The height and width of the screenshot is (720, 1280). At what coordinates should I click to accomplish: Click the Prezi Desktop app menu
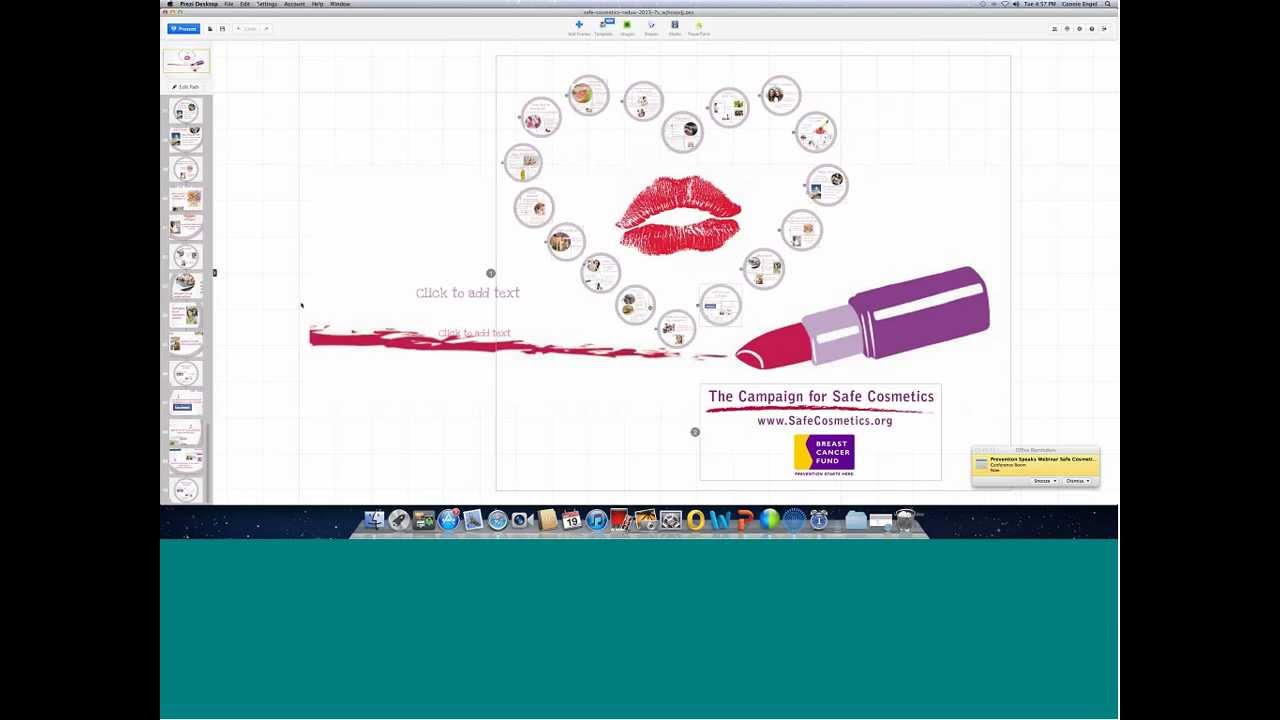click(x=199, y=4)
